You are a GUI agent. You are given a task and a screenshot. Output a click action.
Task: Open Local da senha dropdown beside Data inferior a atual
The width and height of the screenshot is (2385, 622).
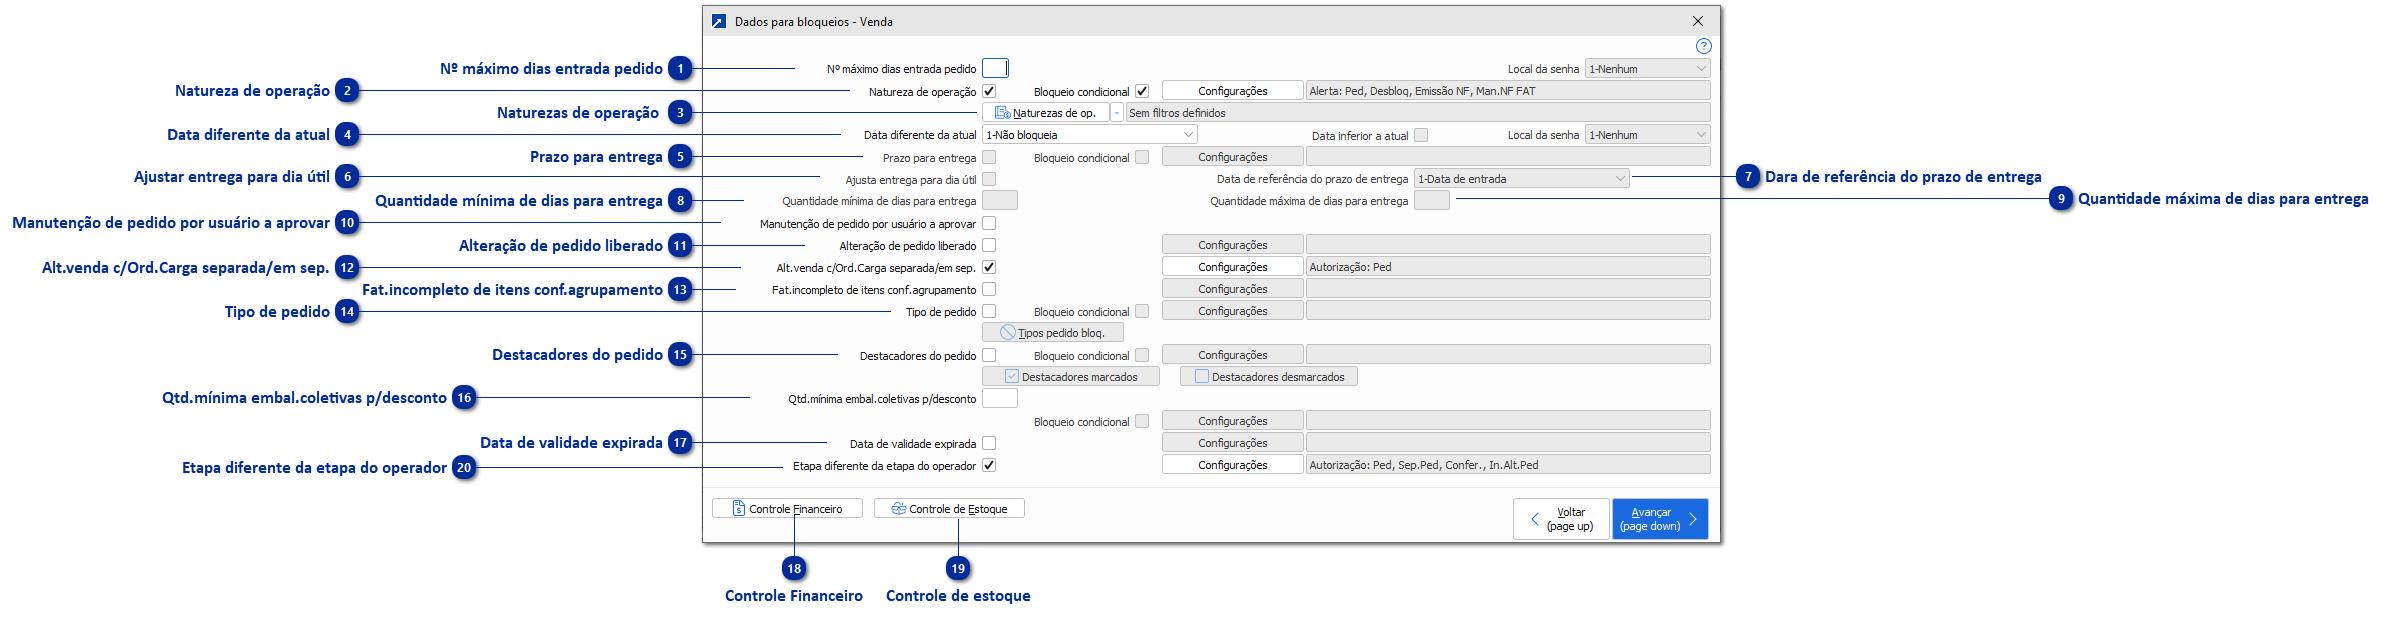(1700, 135)
